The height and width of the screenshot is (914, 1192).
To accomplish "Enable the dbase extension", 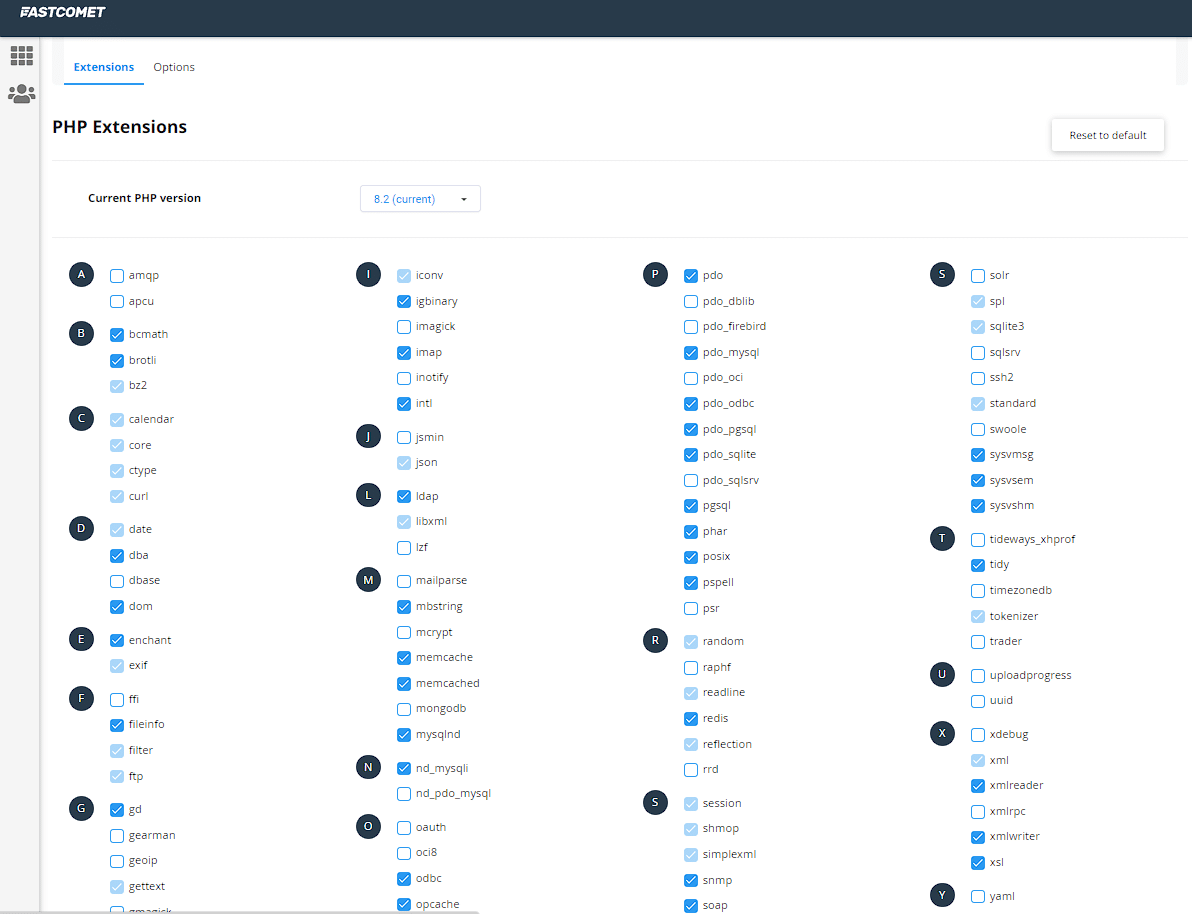I will coord(117,581).
